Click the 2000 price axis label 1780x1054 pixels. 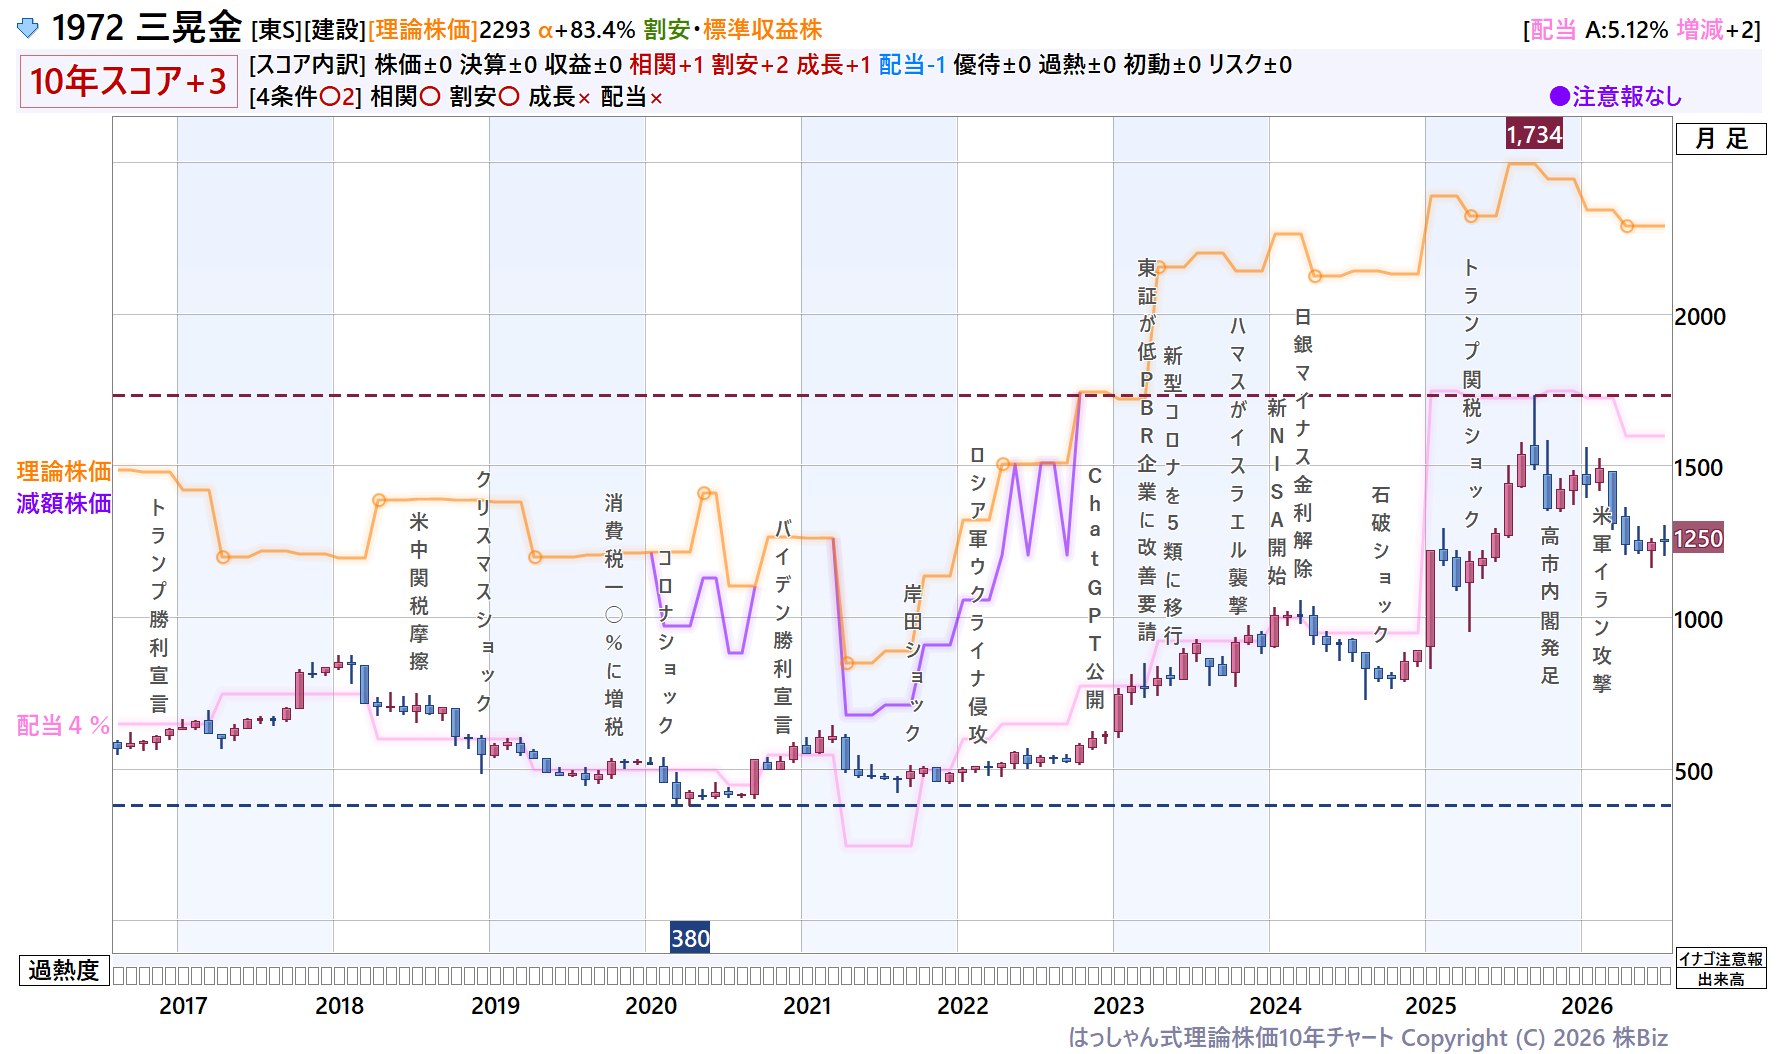(1700, 317)
